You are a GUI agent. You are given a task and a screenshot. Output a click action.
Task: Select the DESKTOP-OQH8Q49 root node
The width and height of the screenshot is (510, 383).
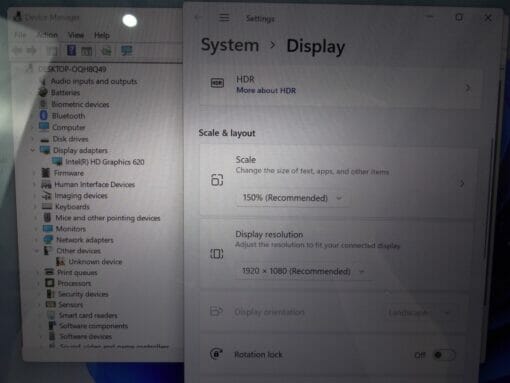coord(73,69)
